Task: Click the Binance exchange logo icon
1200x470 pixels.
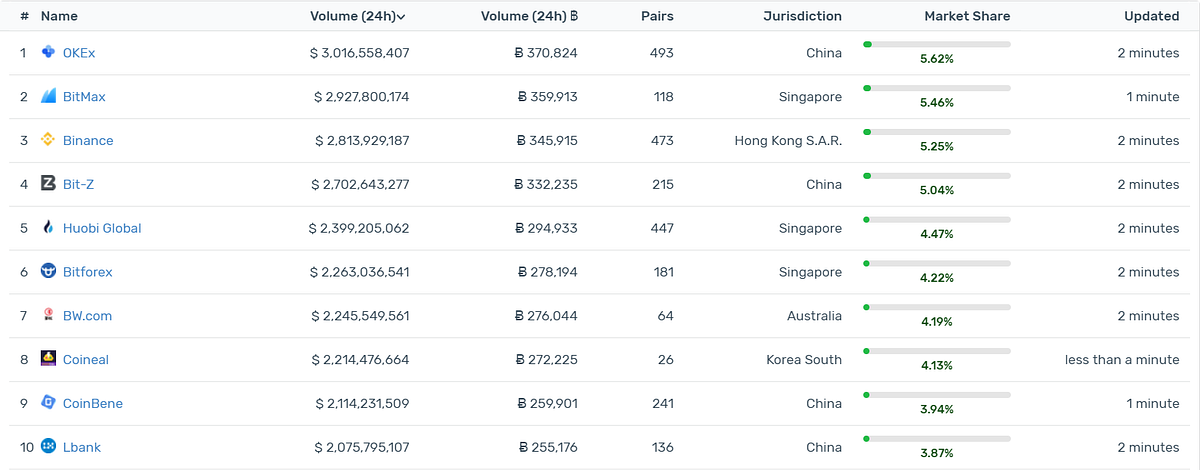Action: click(48, 140)
